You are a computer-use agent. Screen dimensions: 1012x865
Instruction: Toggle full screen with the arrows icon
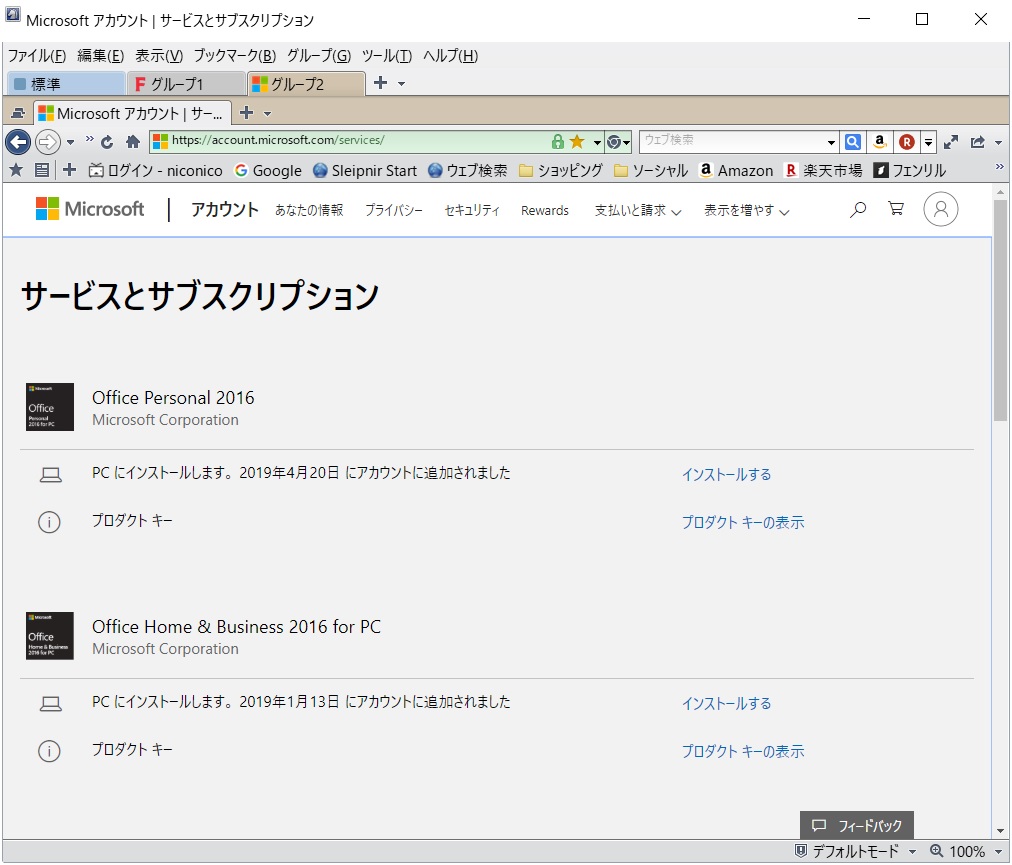(951, 142)
